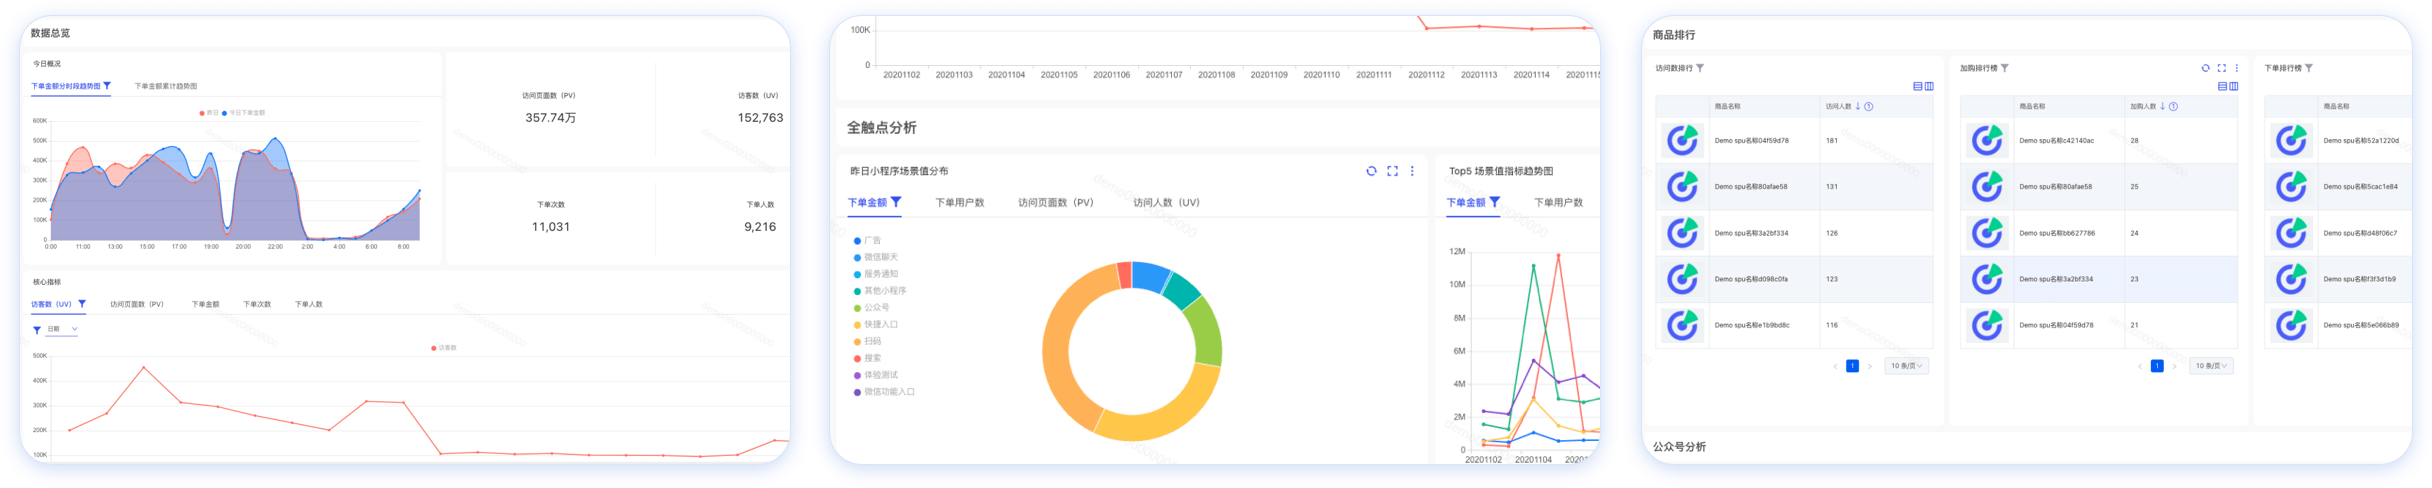Viewport: 2432px width, 488px height.
Task: Select 下单用户数 tab in 昨日小程序场景值分布
Action: pos(960,202)
